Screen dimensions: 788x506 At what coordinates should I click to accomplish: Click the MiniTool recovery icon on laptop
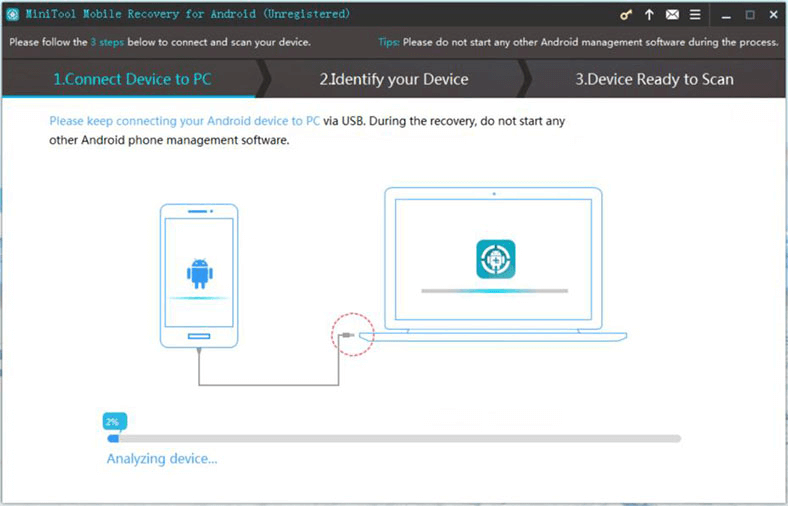pos(496,259)
